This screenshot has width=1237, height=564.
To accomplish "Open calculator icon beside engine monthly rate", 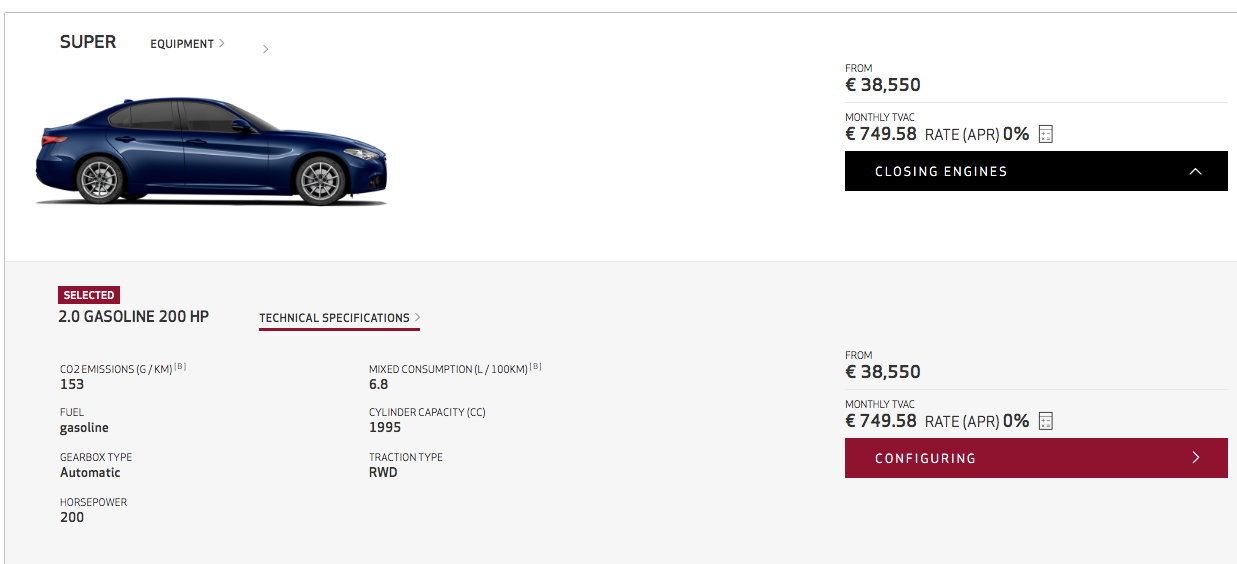I will 1046,421.
